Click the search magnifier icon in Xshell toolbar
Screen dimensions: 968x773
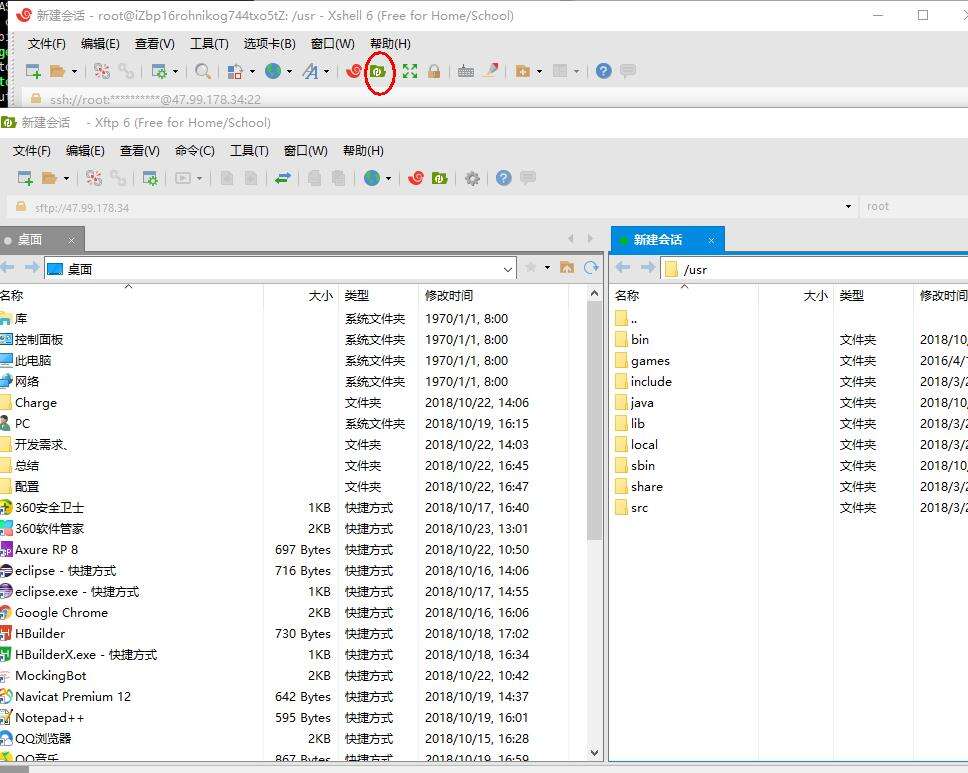point(203,71)
